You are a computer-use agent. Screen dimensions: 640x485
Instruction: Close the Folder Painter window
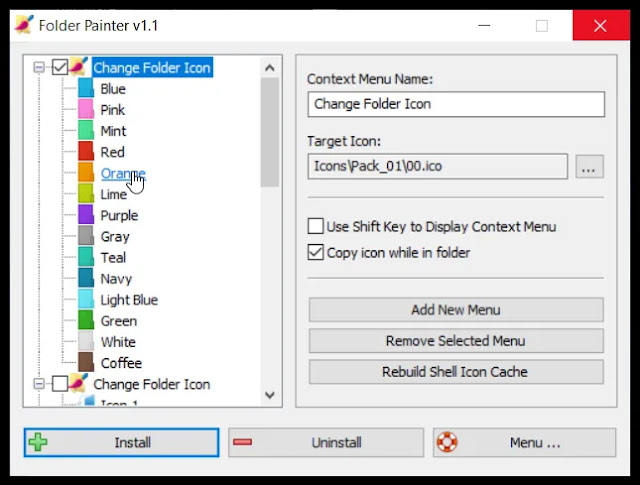[x=601, y=26]
